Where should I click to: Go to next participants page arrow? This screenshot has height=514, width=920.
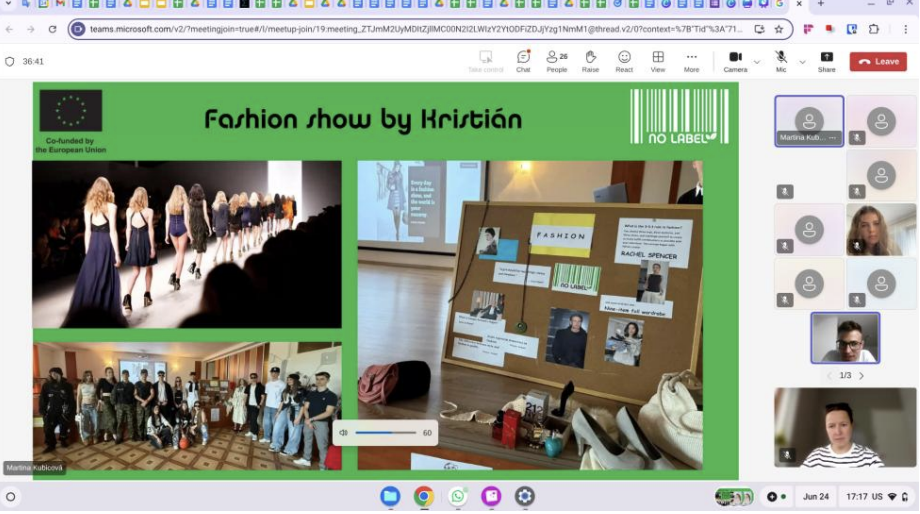(x=862, y=376)
